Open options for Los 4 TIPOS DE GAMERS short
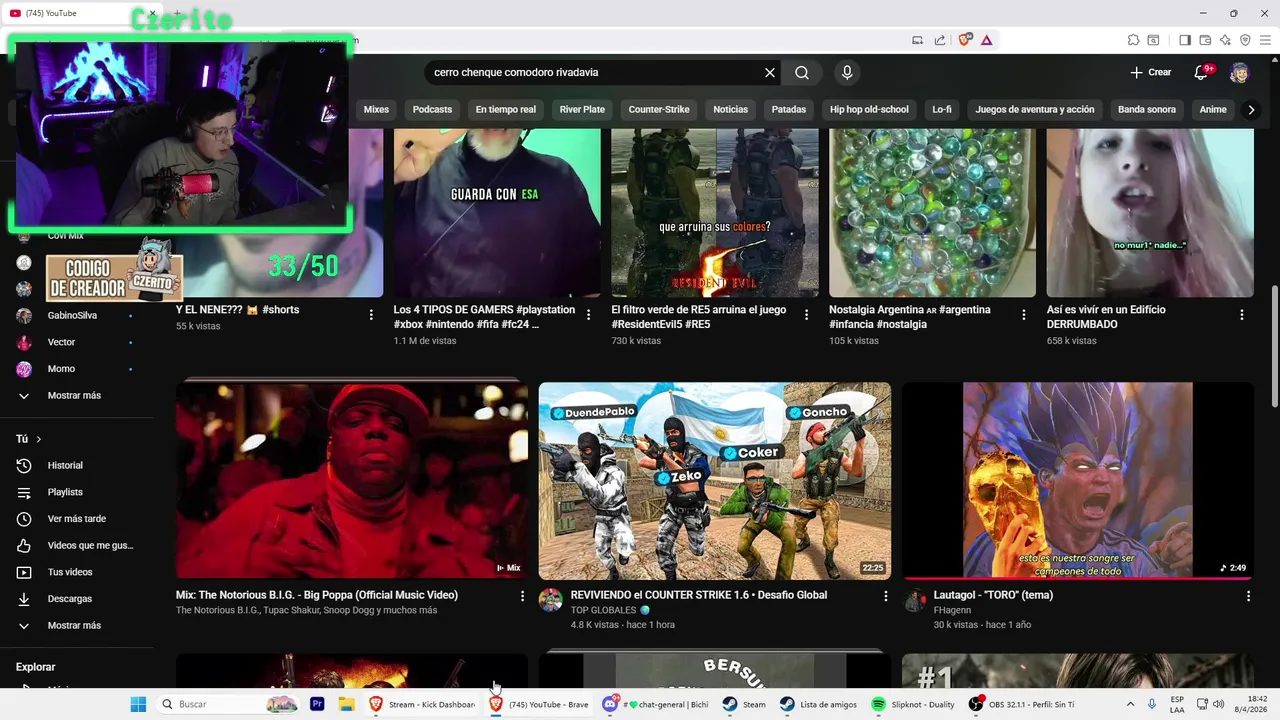 [588, 314]
